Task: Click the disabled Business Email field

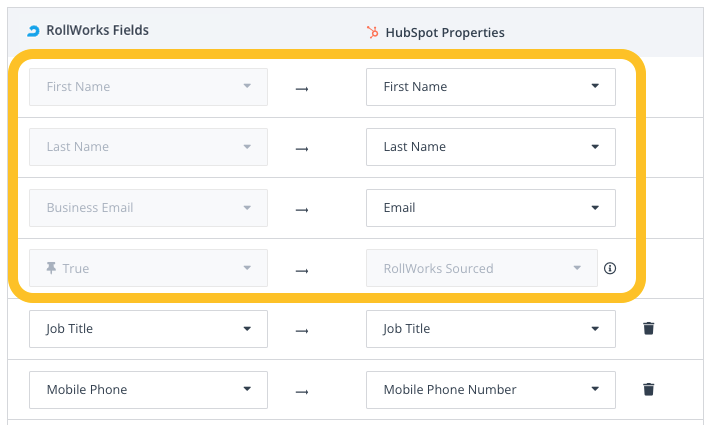Action: click(148, 208)
